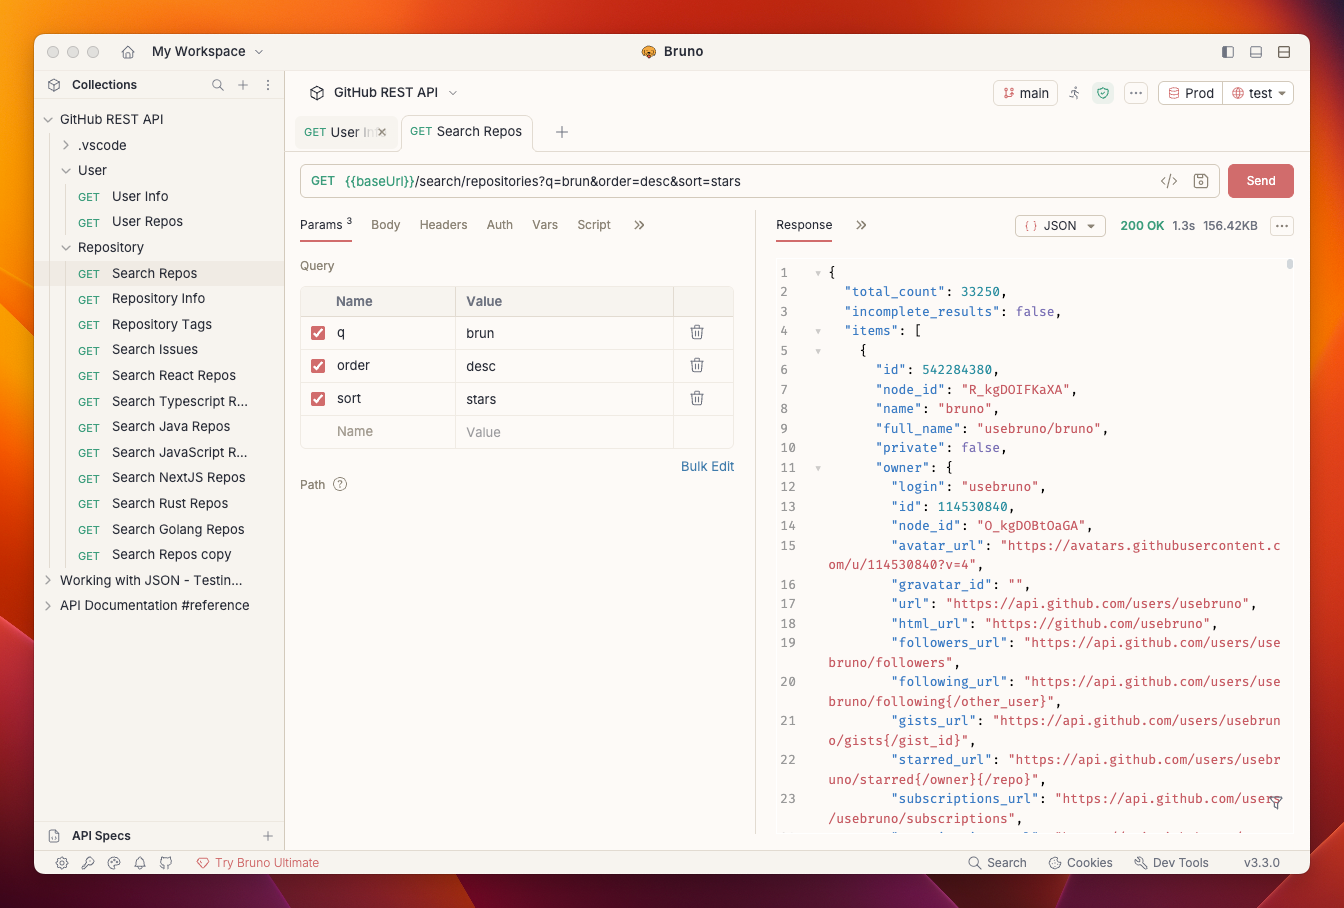This screenshot has height=908, width=1344.
Task: Open the Collections options menu with three dots
Action: (268, 85)
